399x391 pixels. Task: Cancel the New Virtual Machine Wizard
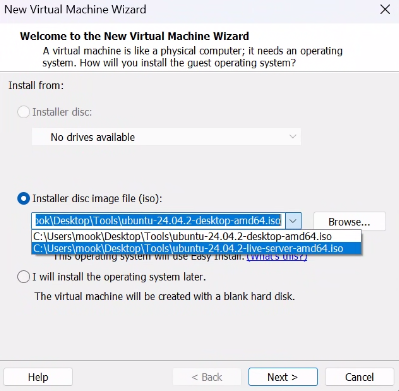coord(359,377)
